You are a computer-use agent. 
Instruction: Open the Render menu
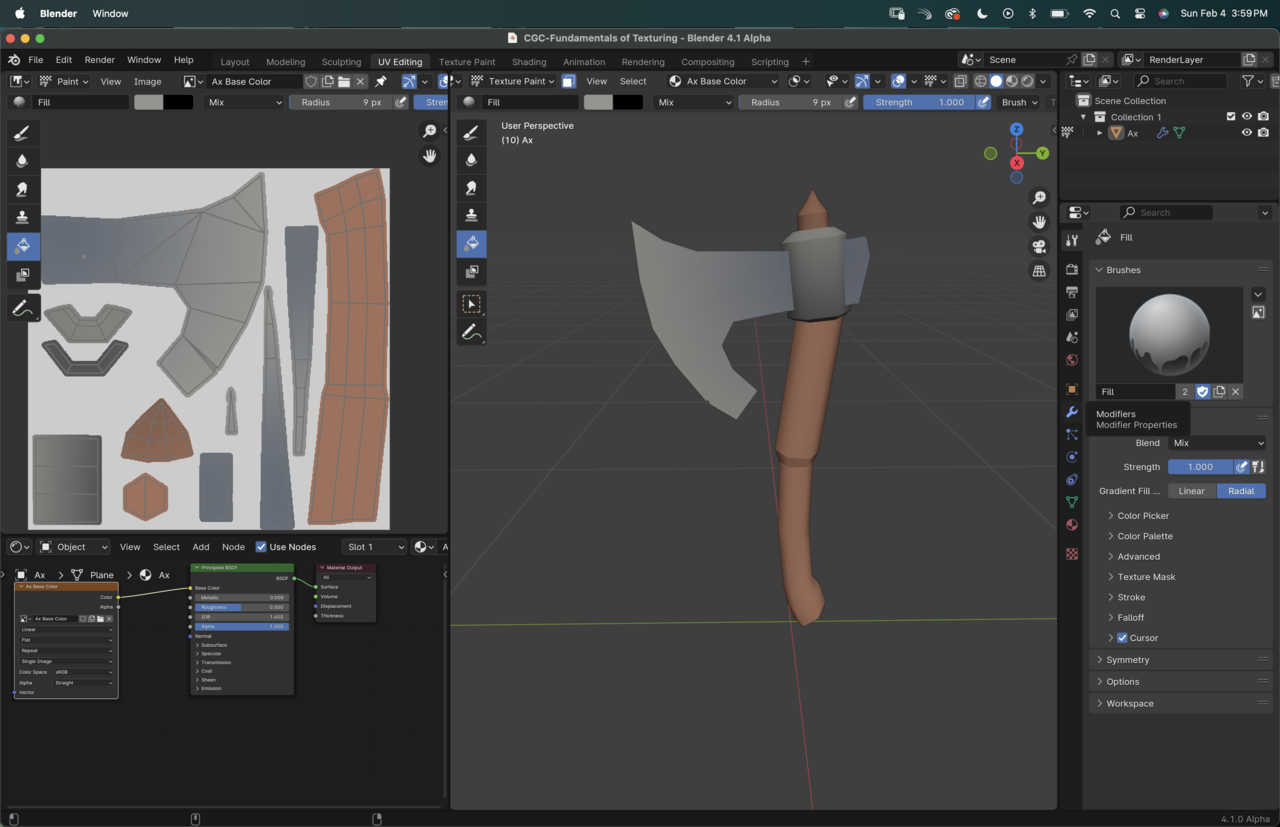pyautogui.click(x=99, y=60)
